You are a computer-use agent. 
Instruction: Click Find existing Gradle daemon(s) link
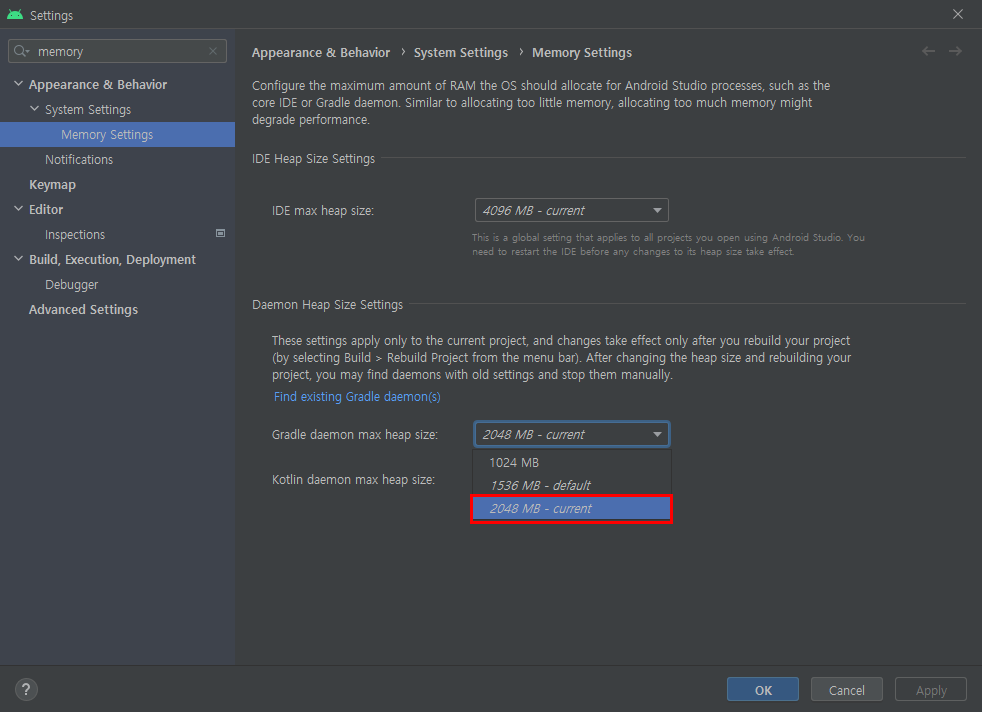coord(357,396)
